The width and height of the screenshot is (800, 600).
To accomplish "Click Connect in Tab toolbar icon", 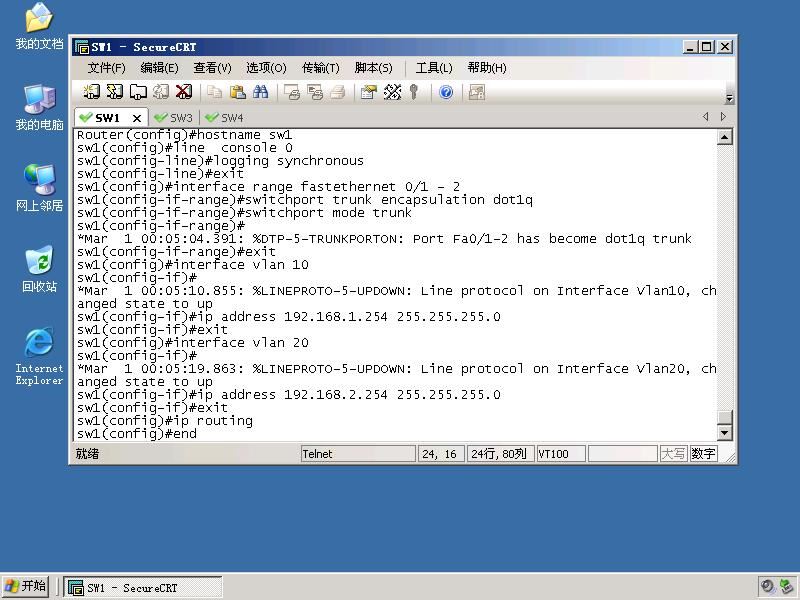I will pos(138,92).
